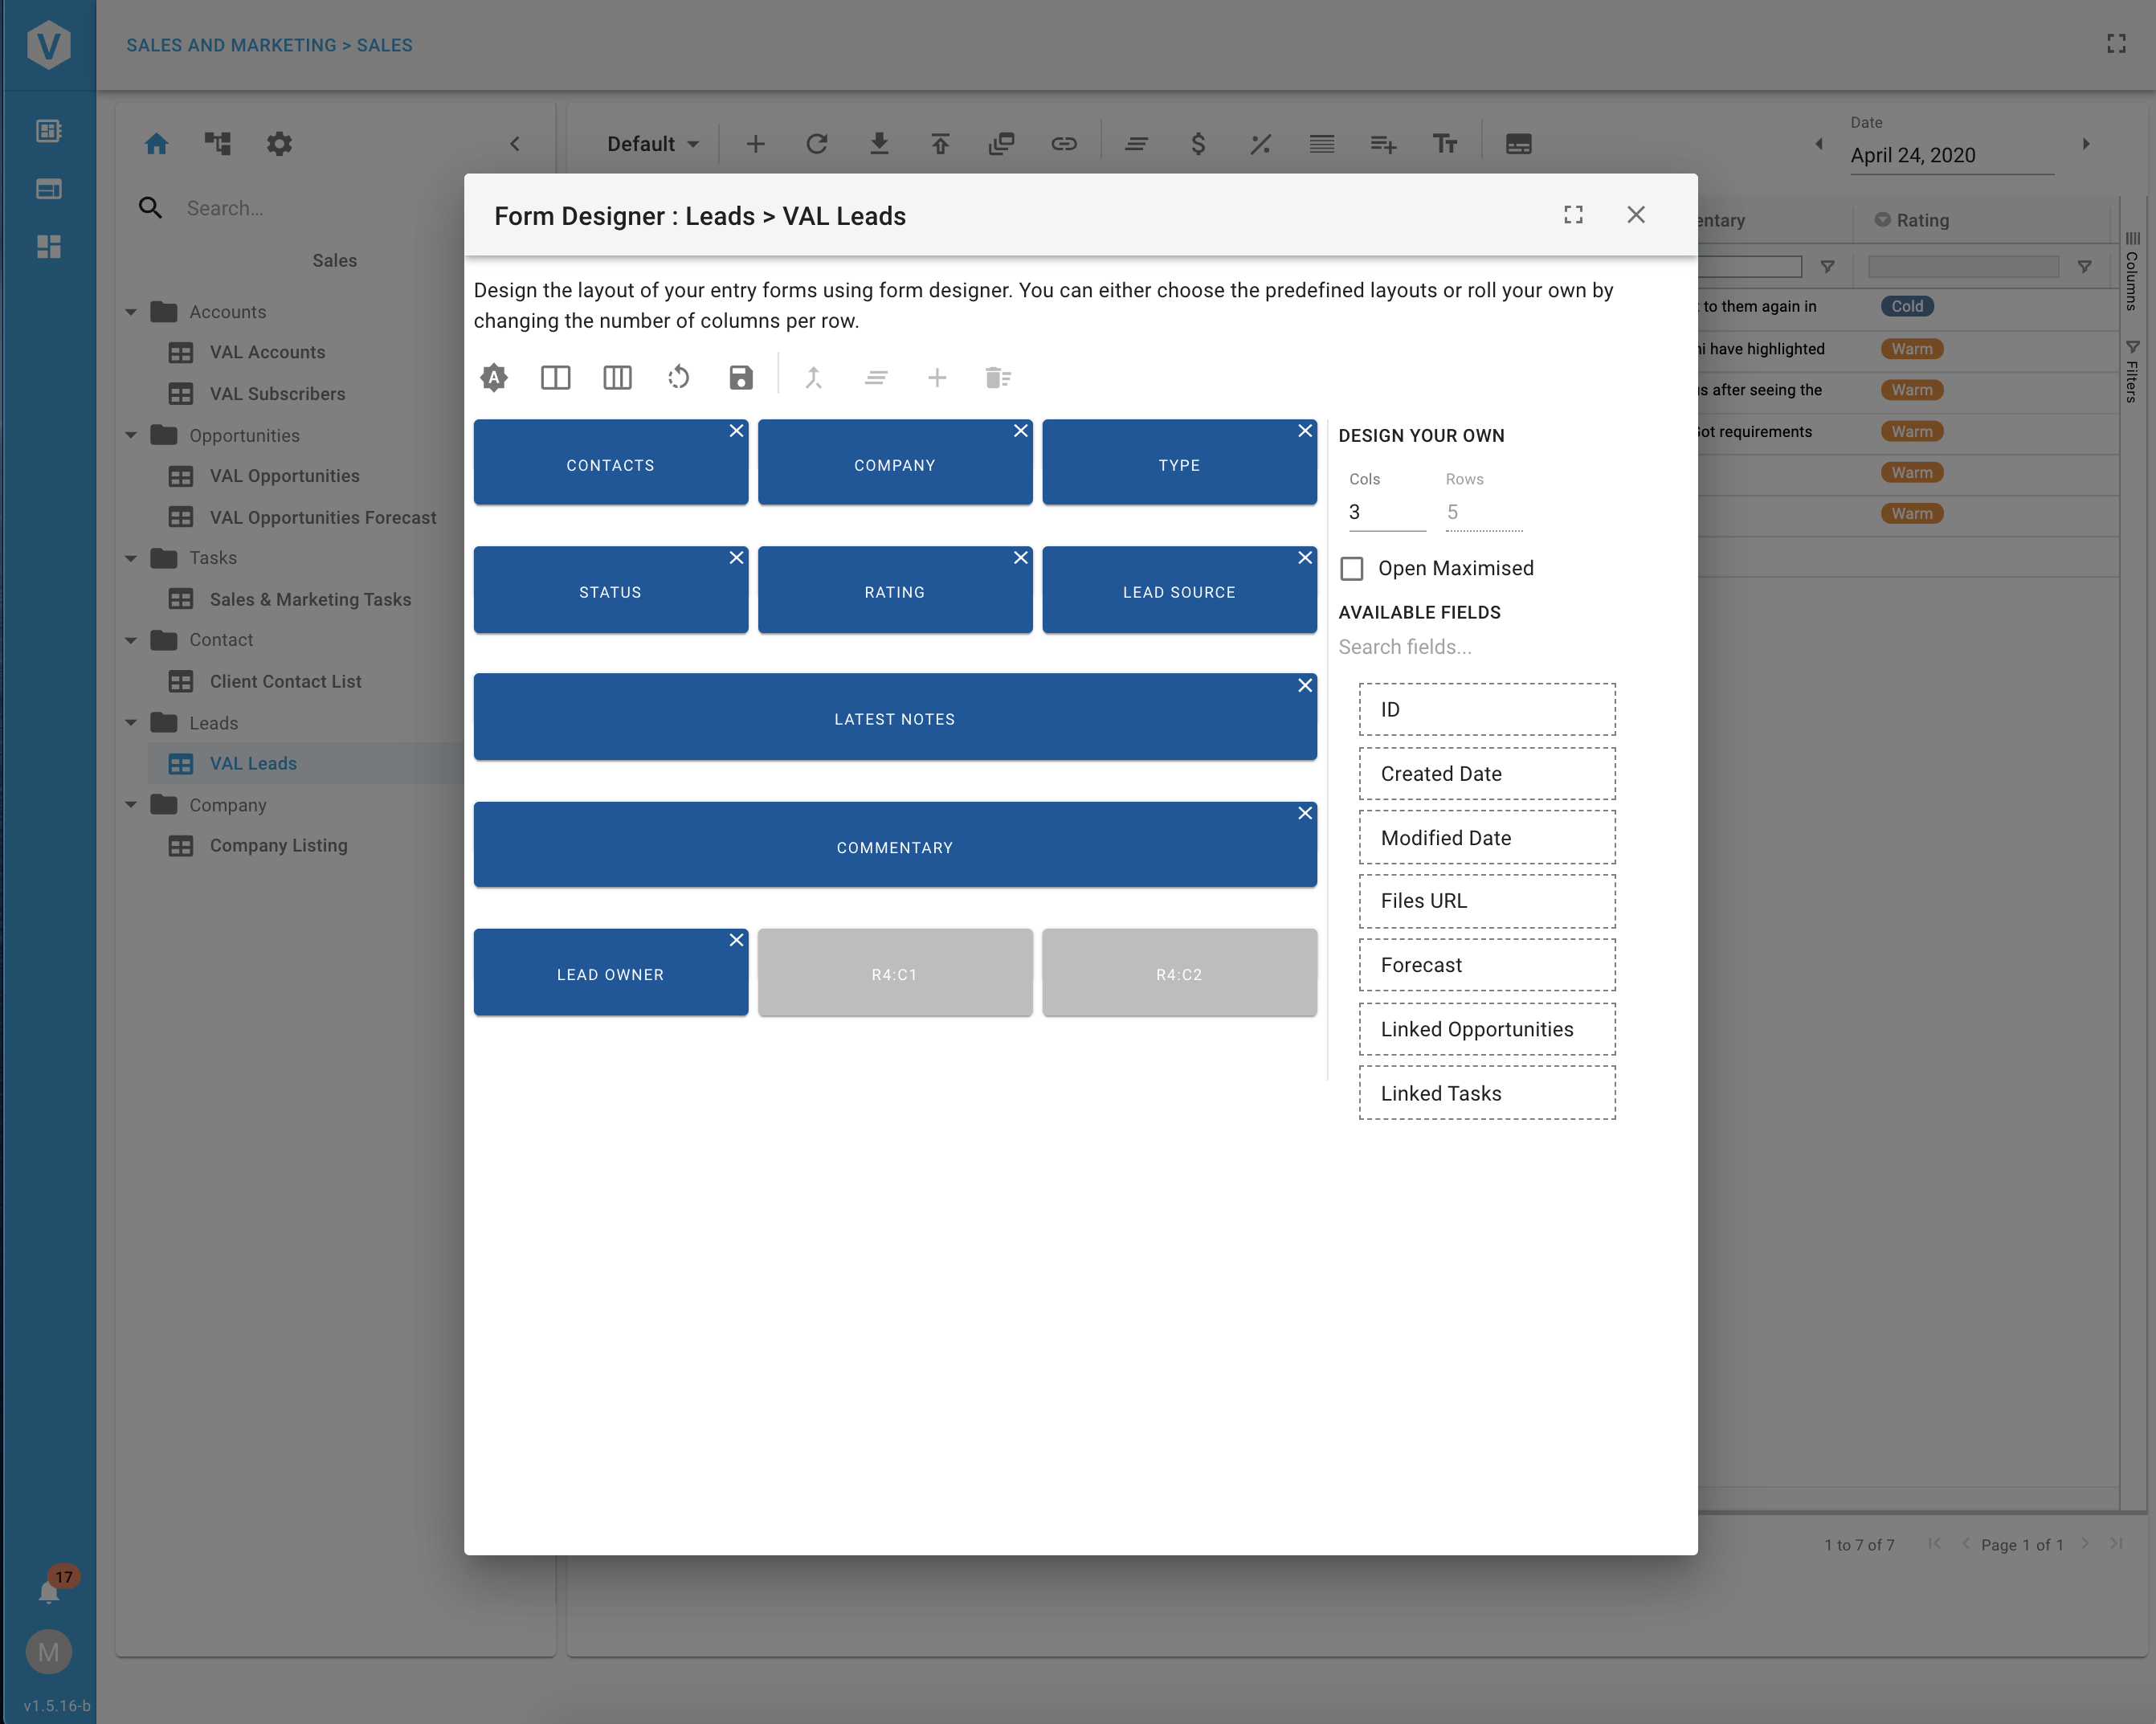Collapse the Accounts folder in the tree

131,312
